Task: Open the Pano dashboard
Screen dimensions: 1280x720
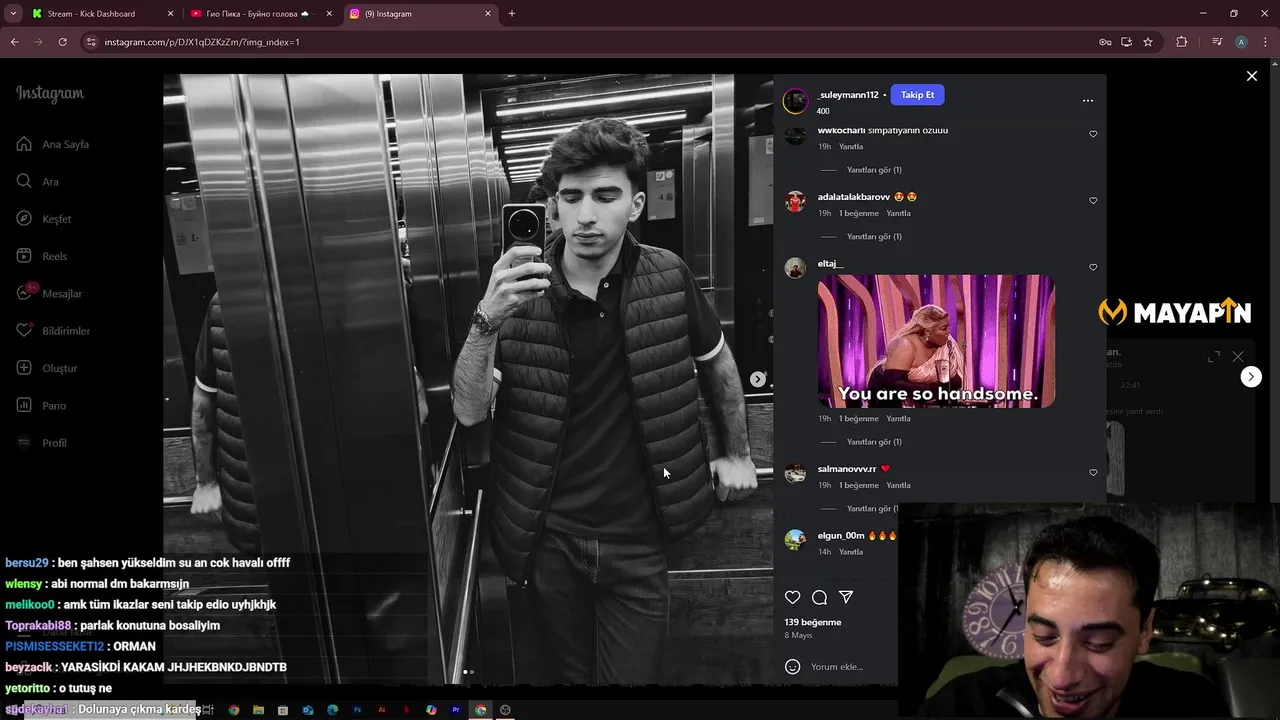Action: click(x=41, y=405)
